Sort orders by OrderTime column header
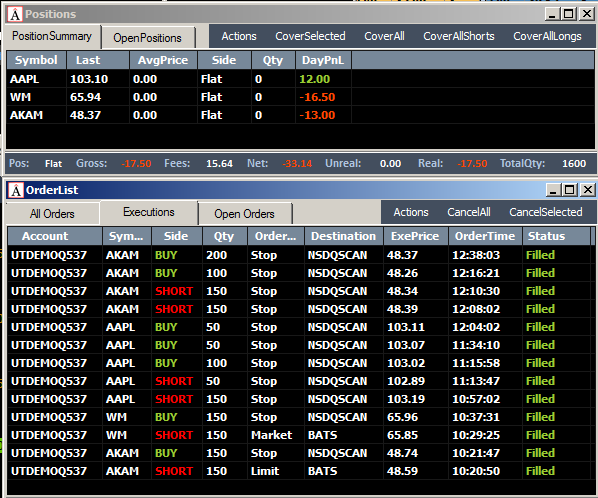Viewport: 598px width, 498px height. 485,236
